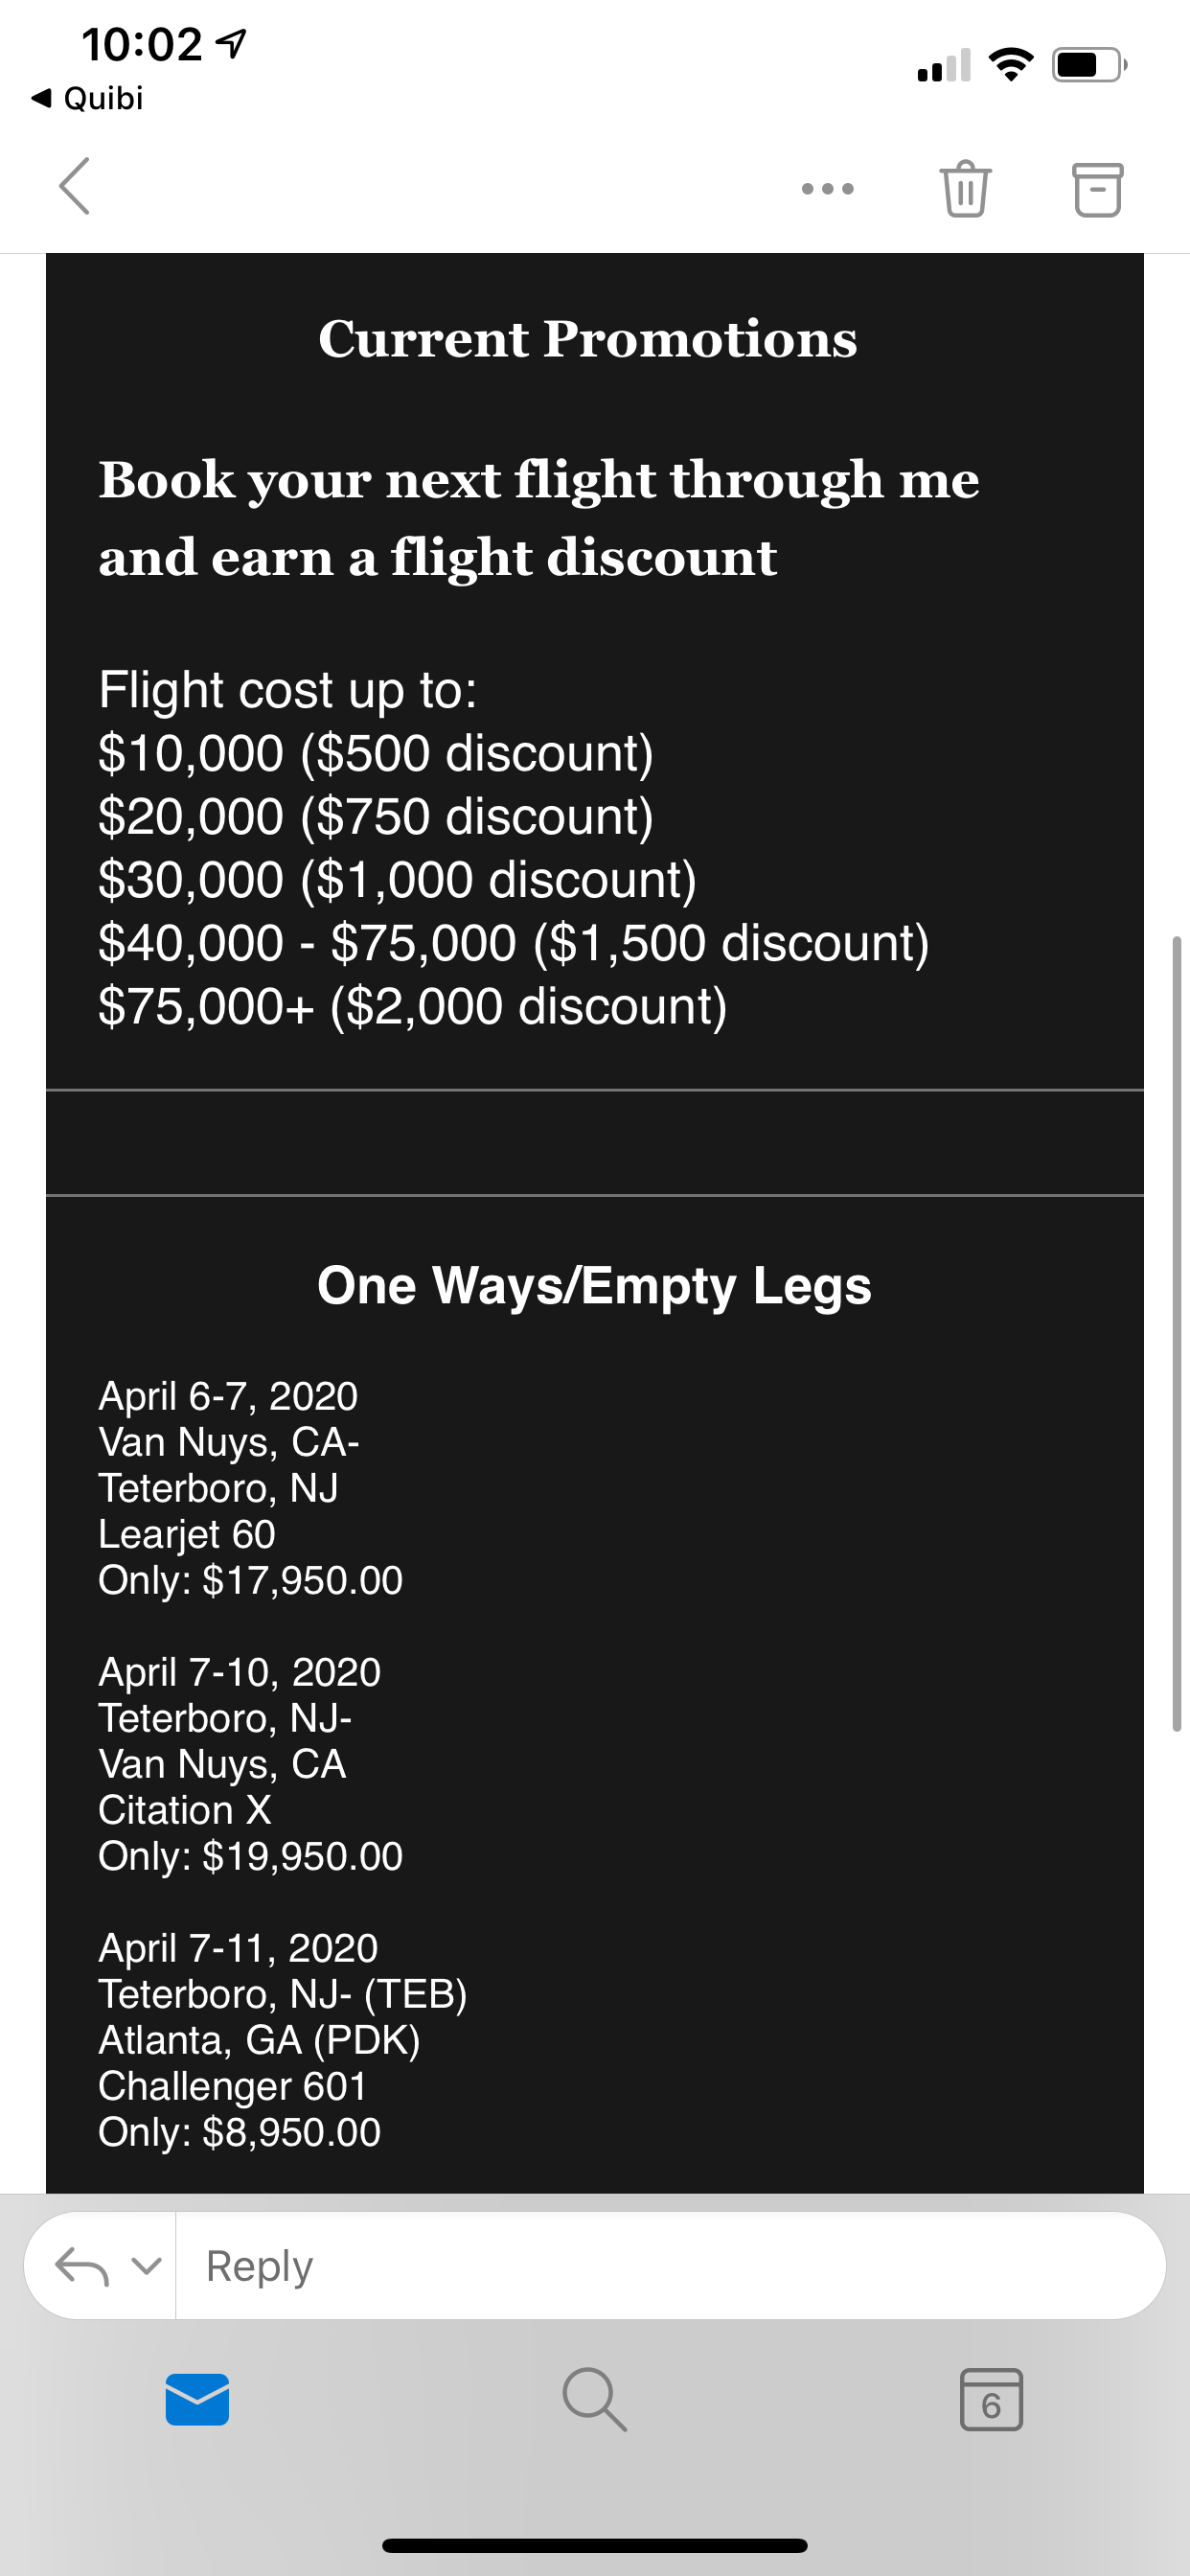Image resolution: width=1190 pixels, height=2576 pixels.
Task: Tap the battery status icon
Action: [1088, 65]
